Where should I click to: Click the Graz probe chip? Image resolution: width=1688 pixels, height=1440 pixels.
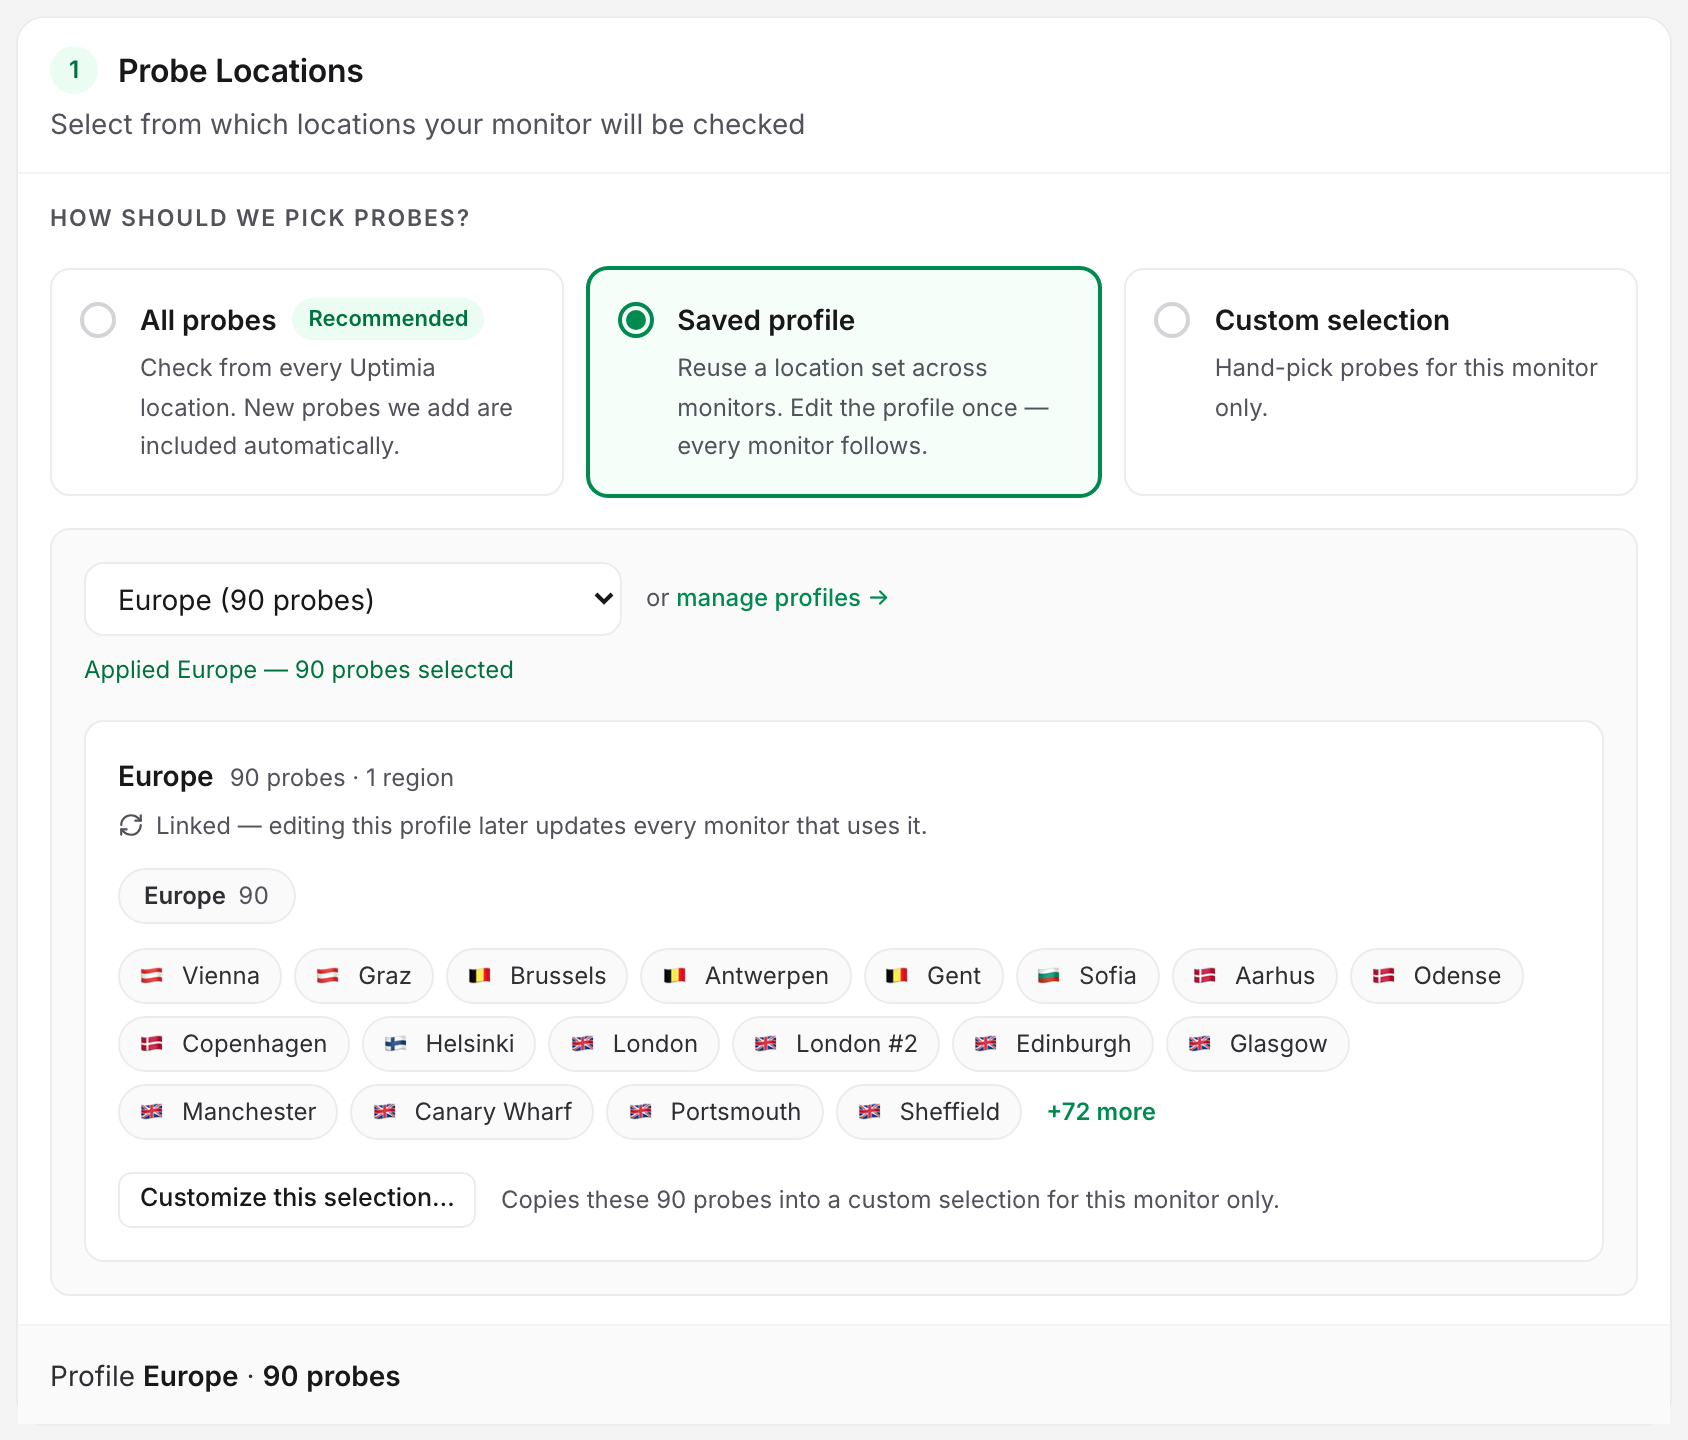point(364,976)
